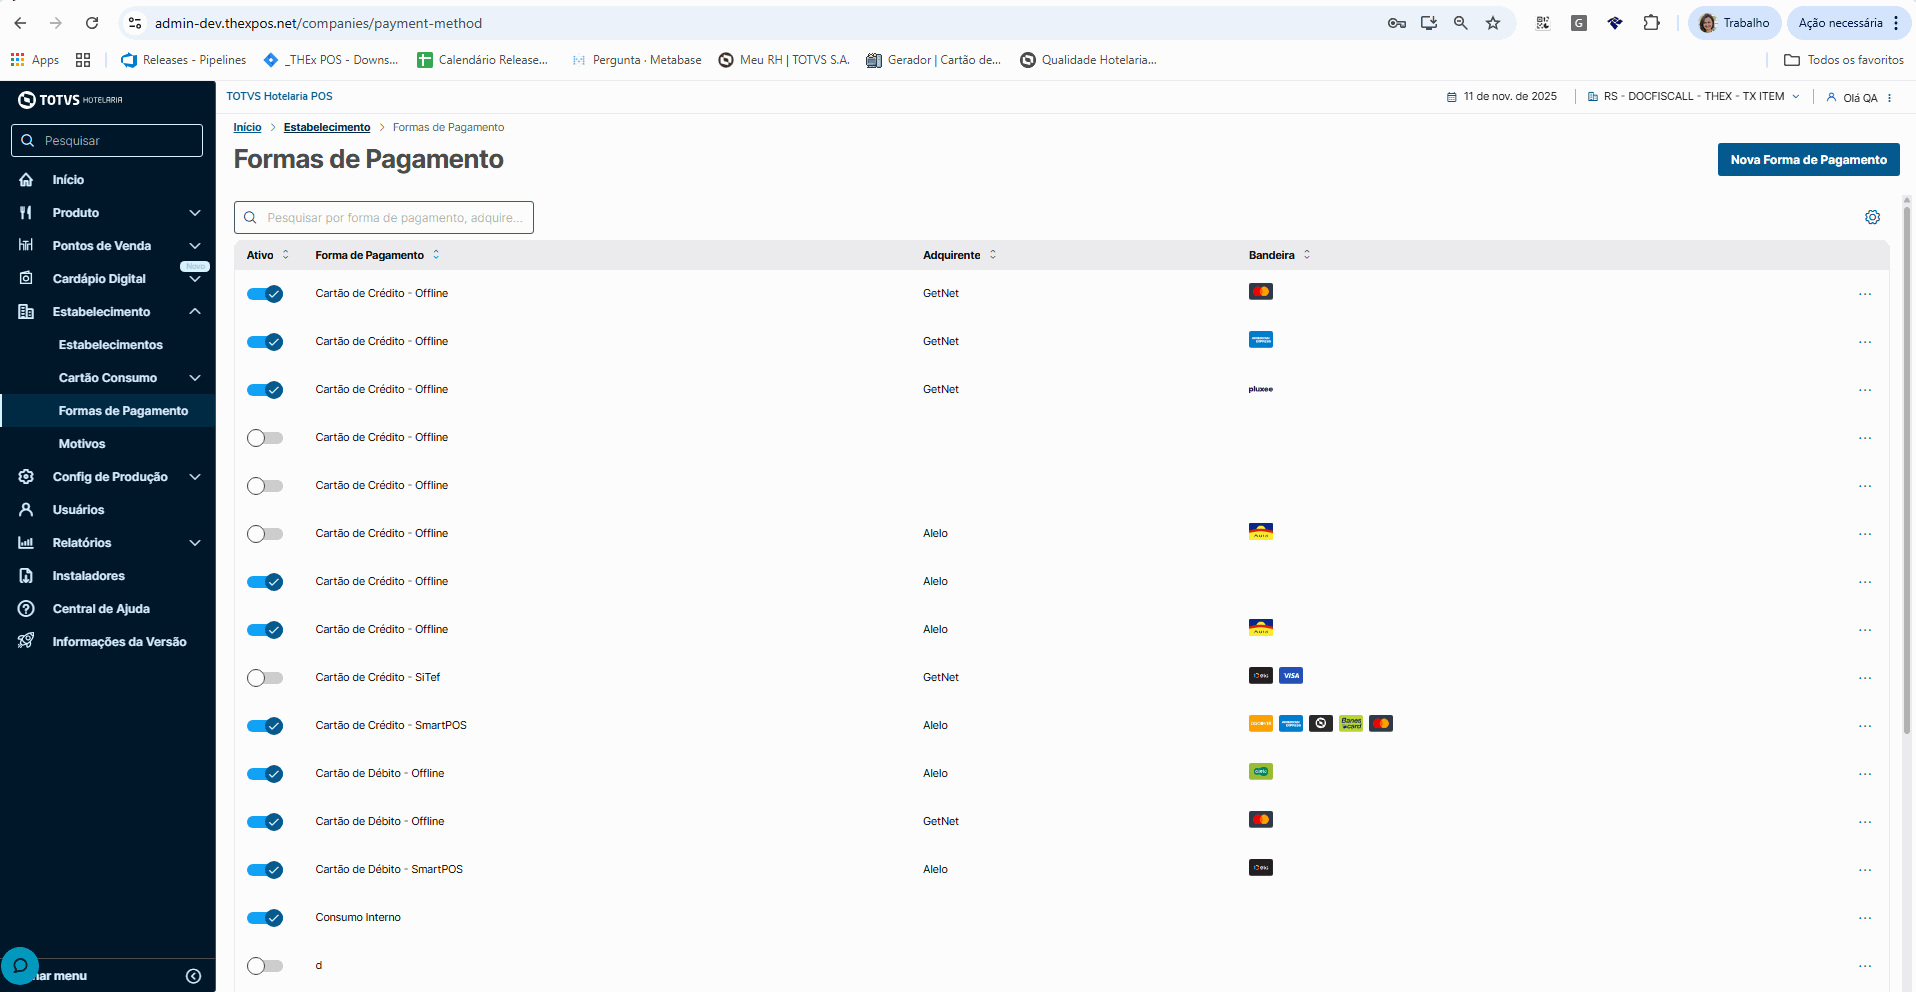
Task: Open Instaladores in the sidebar
Action: pyautogui.click(x=89, y=576)
